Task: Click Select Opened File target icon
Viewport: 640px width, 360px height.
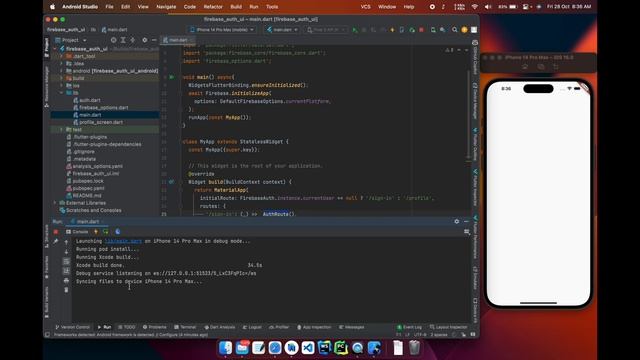Action: (113, 40)
